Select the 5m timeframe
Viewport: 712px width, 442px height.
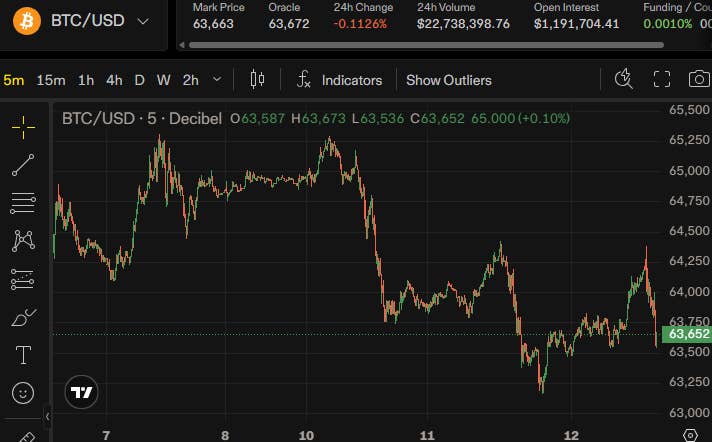click(14, 80)
